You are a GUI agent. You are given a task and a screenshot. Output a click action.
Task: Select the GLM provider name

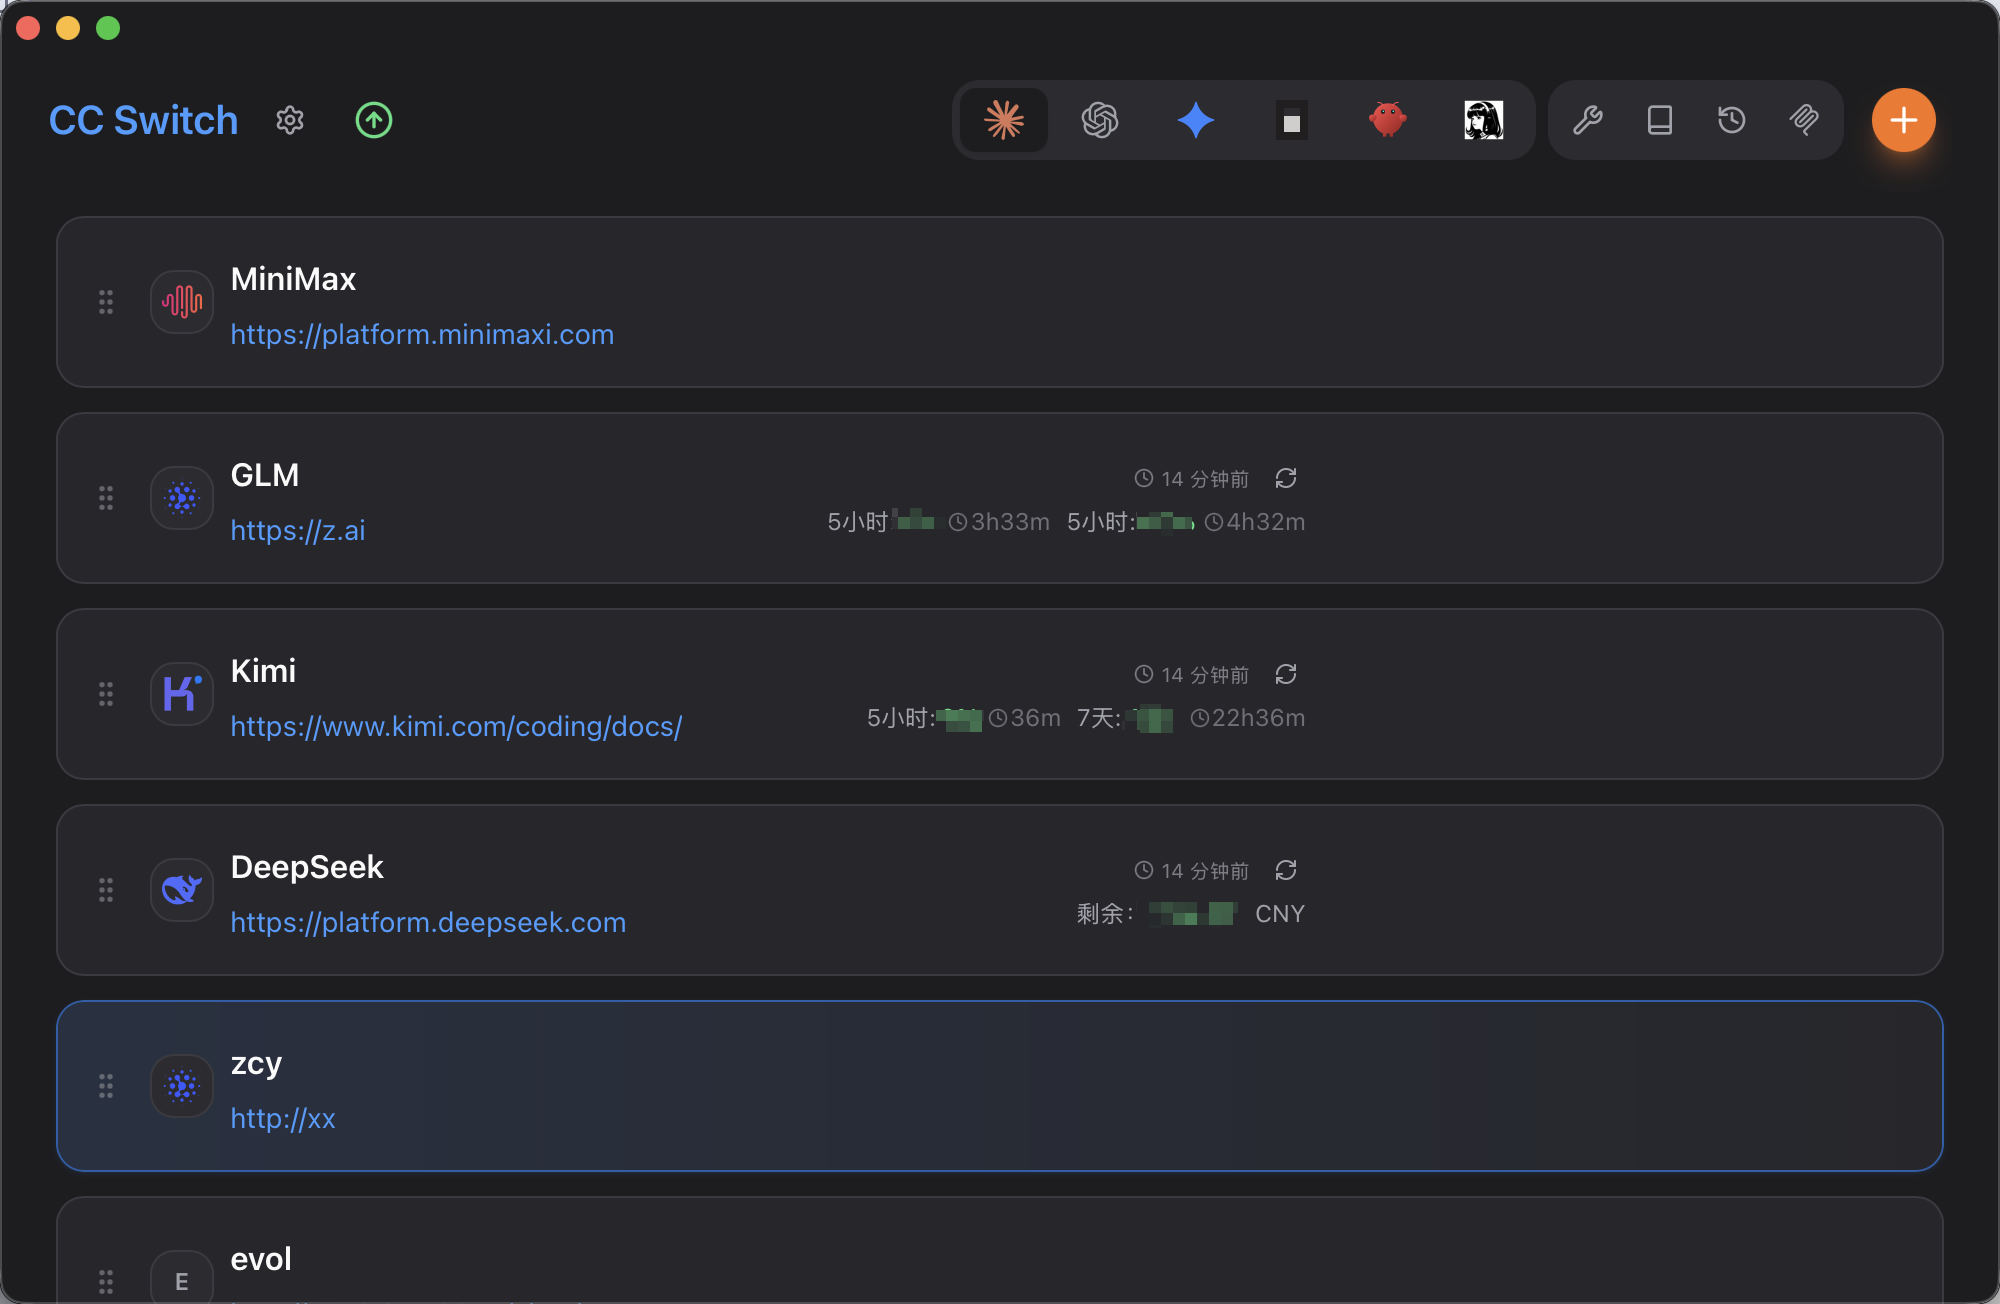click(265, 475)
